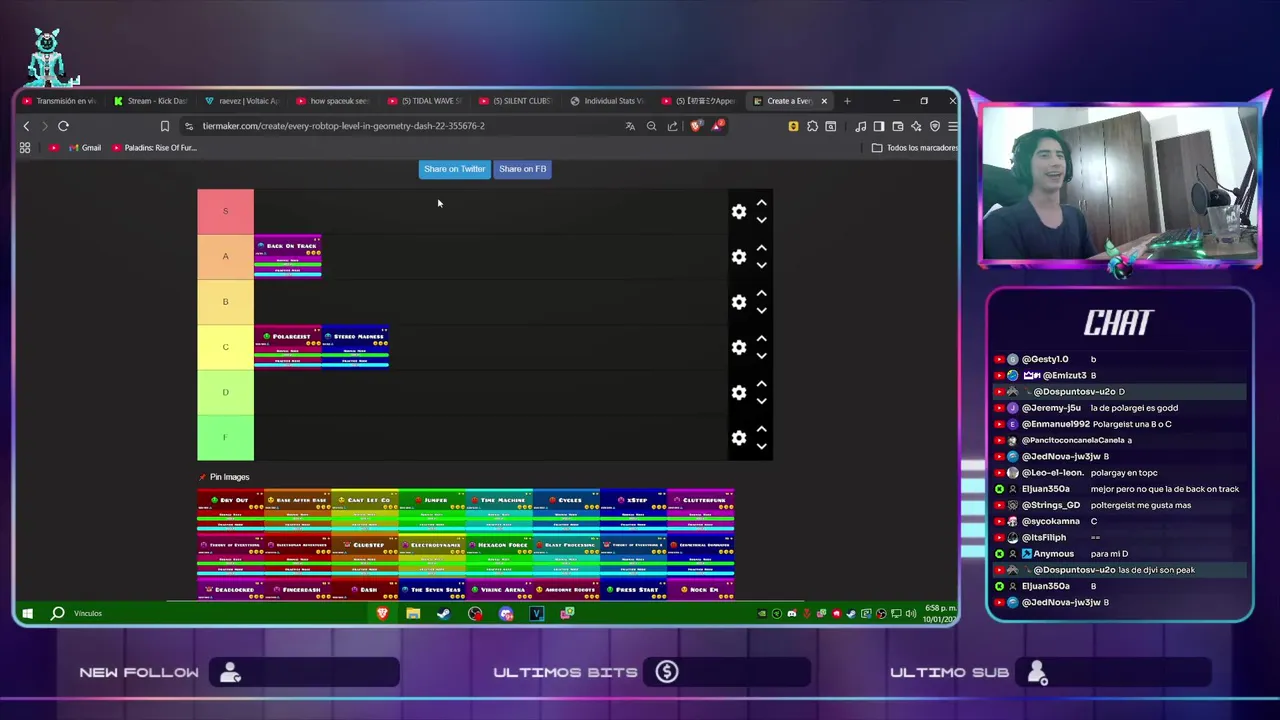The height and width of the screenshot is (720, 1280).
Task: Select the yellow C tier label
Action: pyautogui.click(x=225, y=347)
